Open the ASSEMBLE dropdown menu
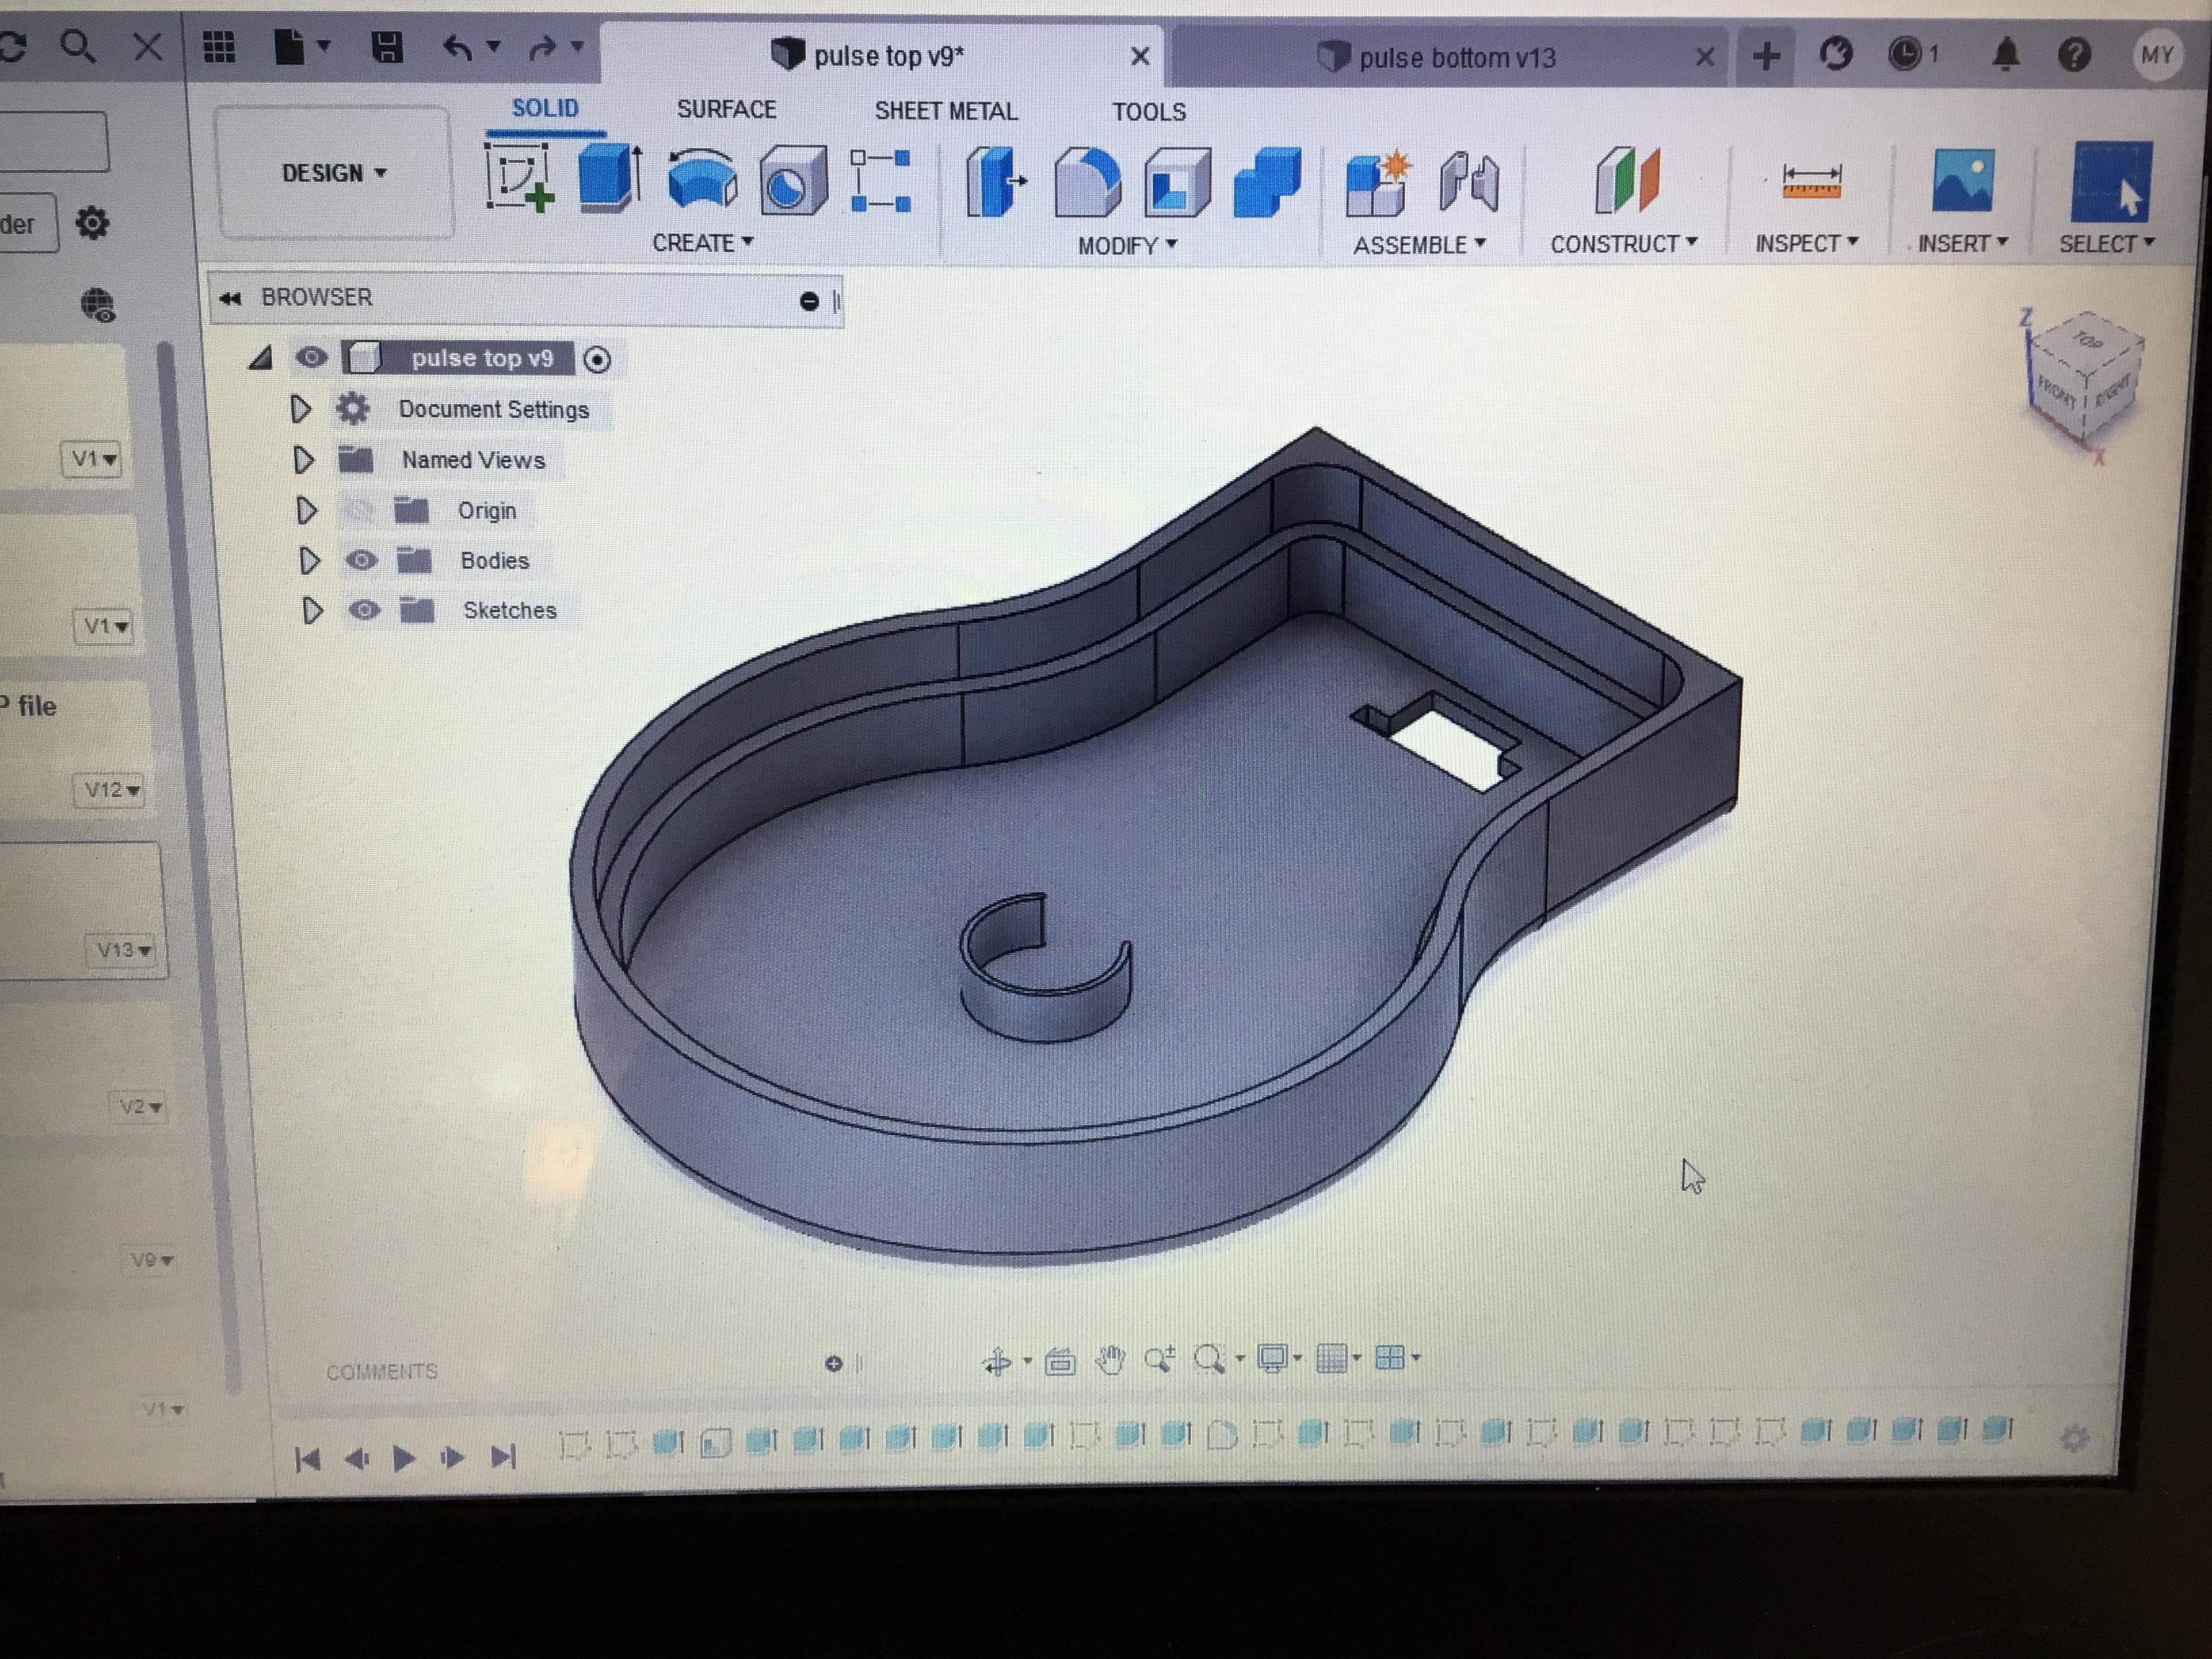Screen dimensions: 2212x1659 pyautogui.click(x=1419, y=245)
